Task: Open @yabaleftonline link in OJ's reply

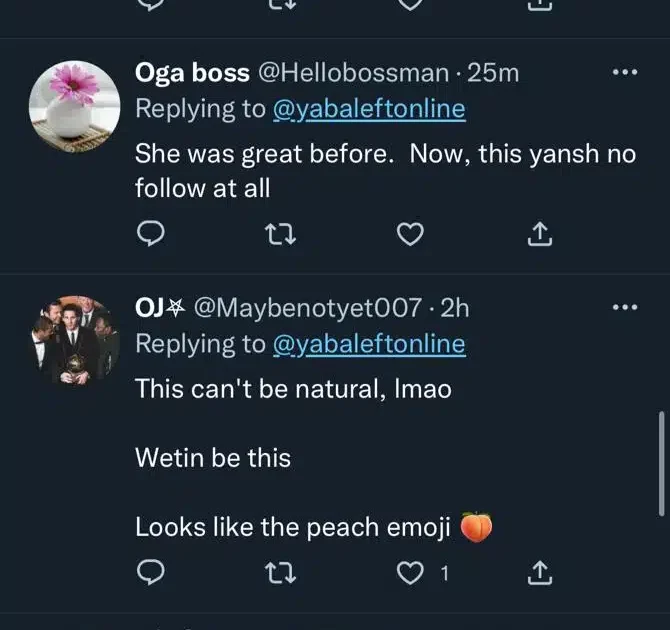Action: (x=369, y=344)
